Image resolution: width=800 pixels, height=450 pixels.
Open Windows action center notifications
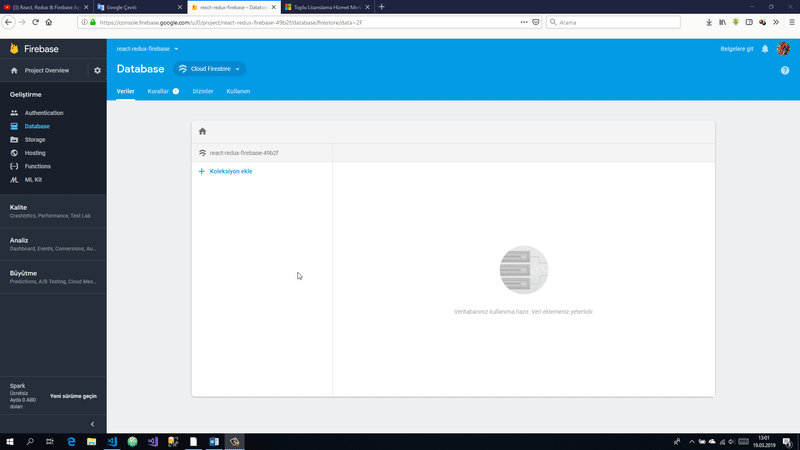787,442
